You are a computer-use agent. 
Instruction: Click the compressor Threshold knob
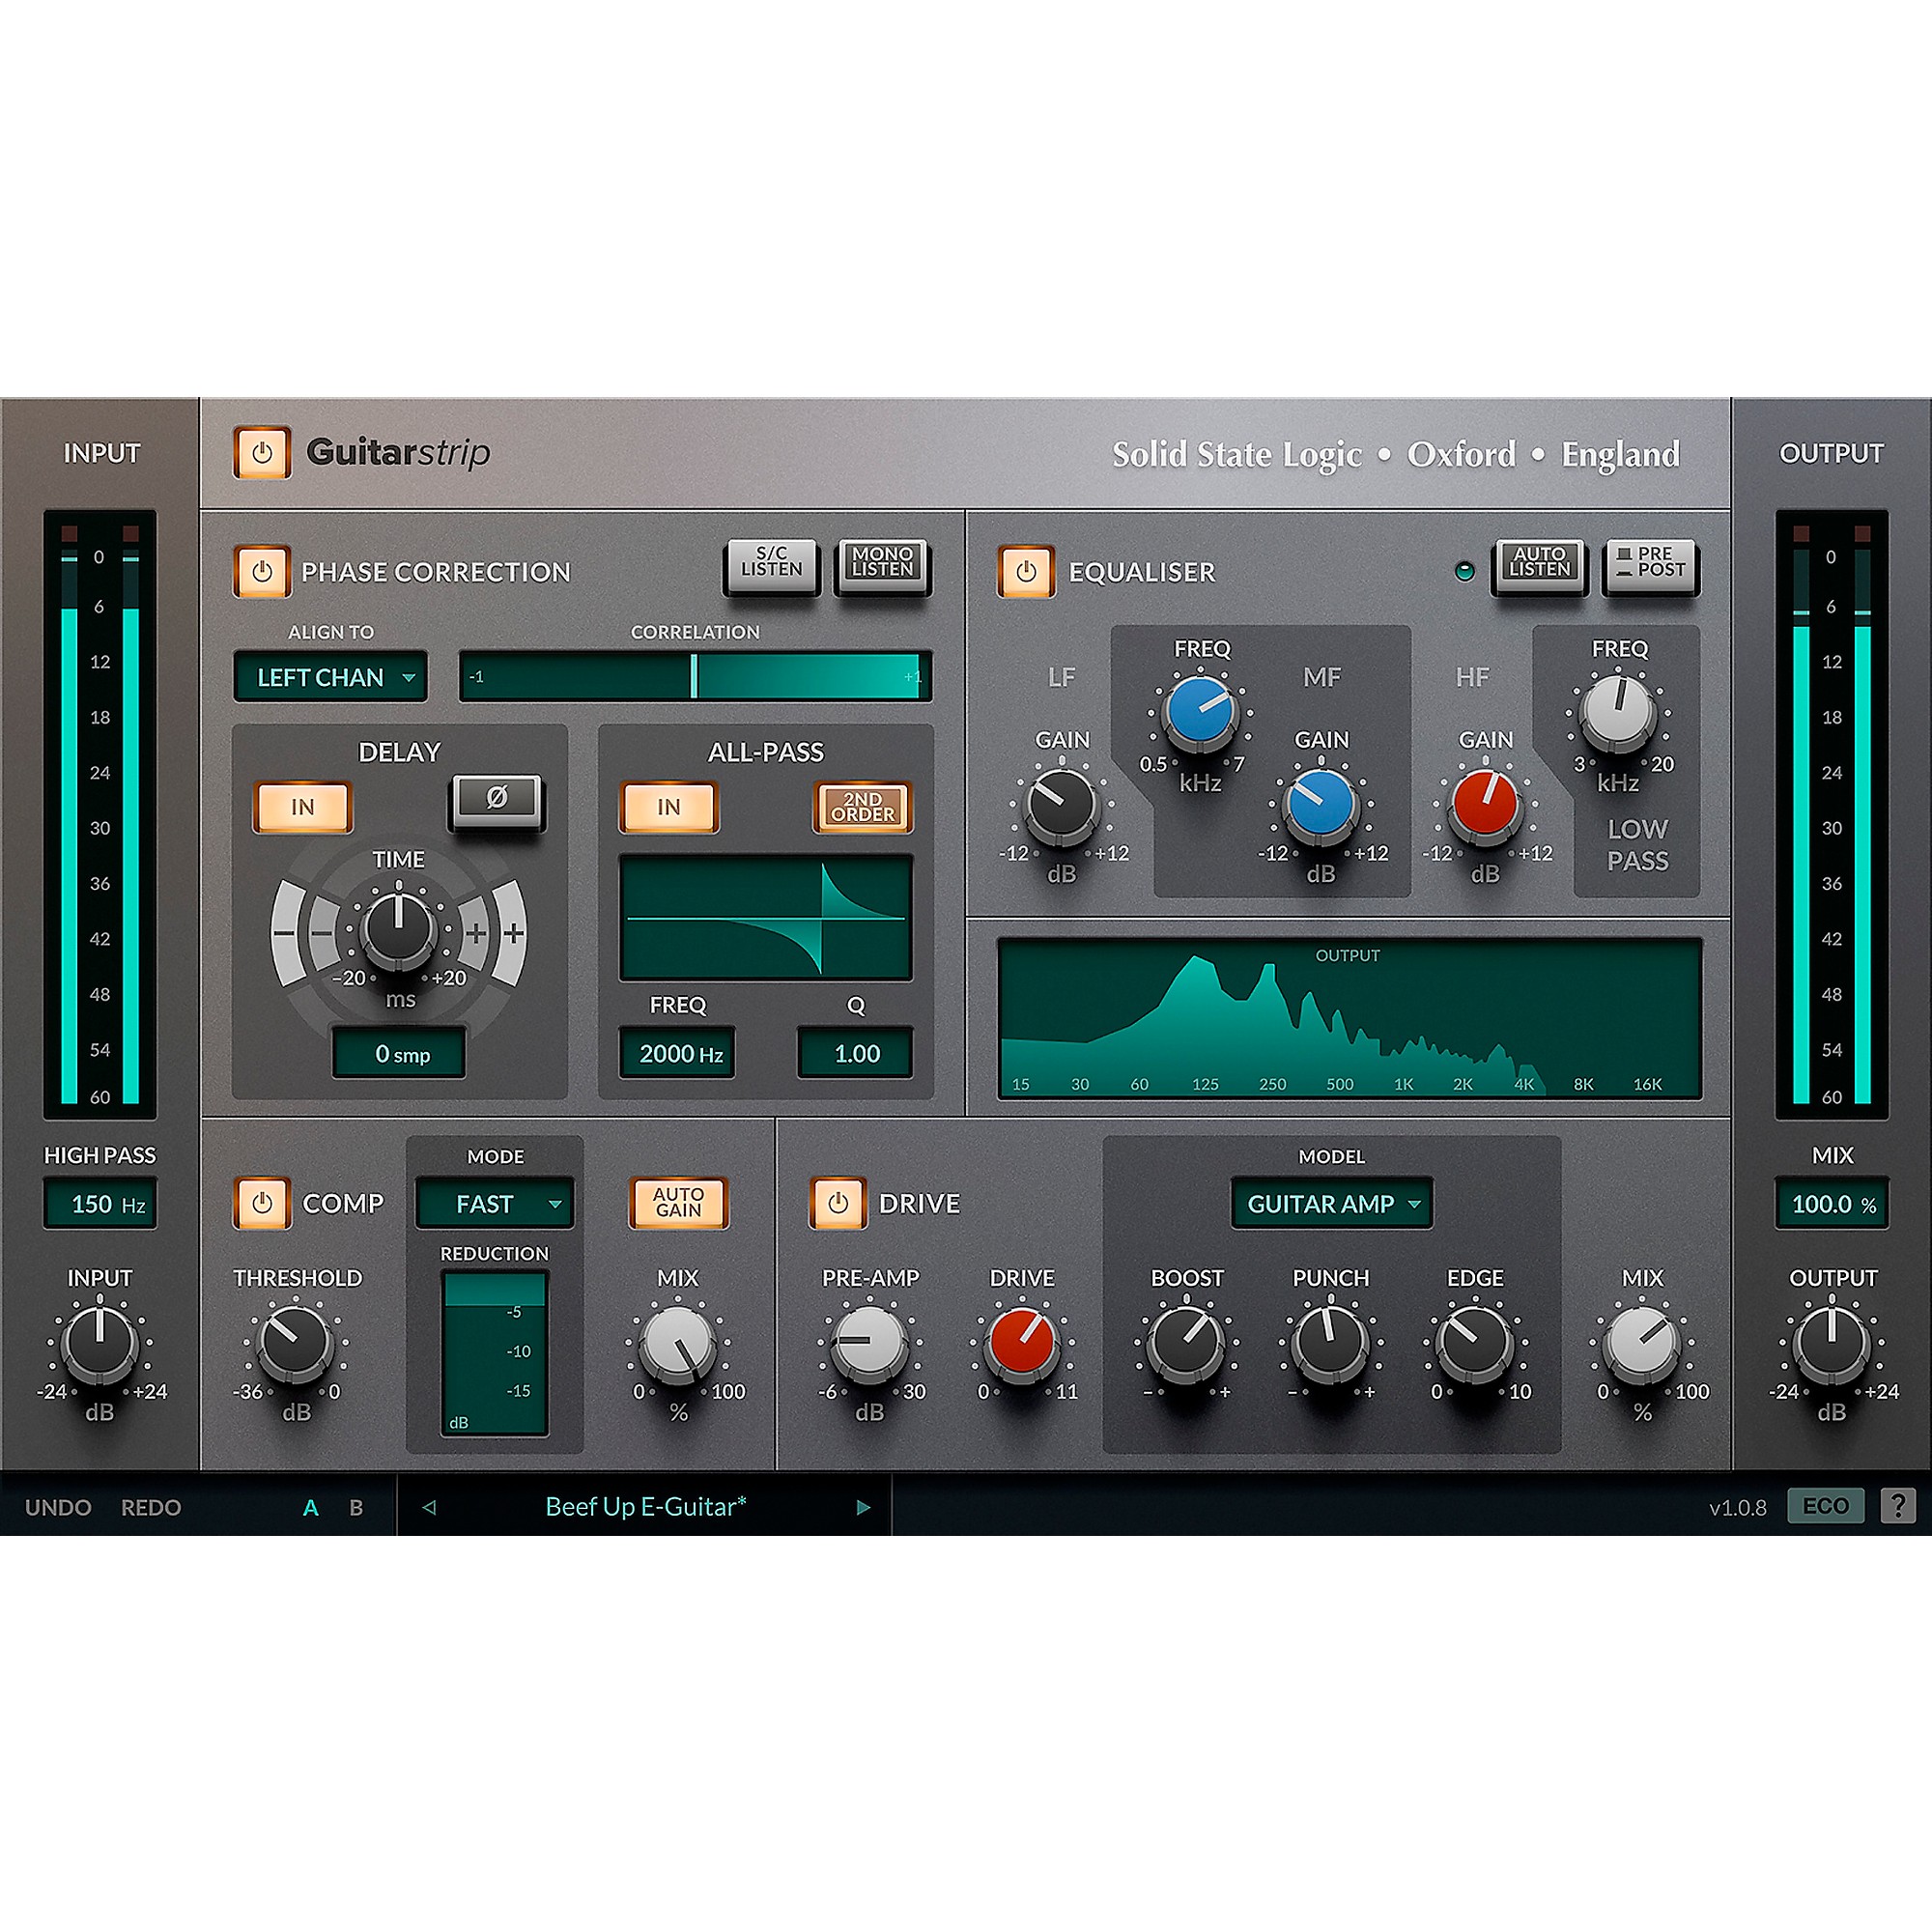pos(295,1342)
